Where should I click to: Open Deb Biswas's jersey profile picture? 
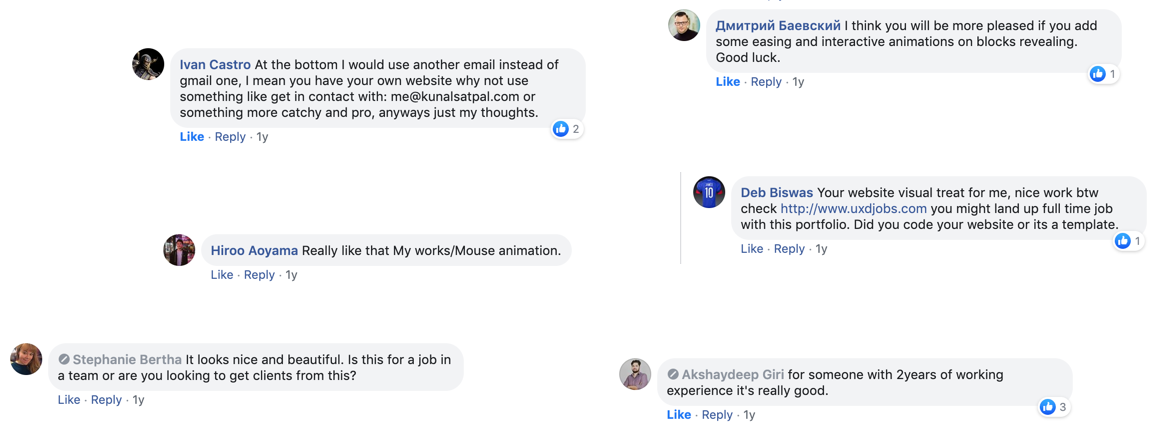click(709, 192)
